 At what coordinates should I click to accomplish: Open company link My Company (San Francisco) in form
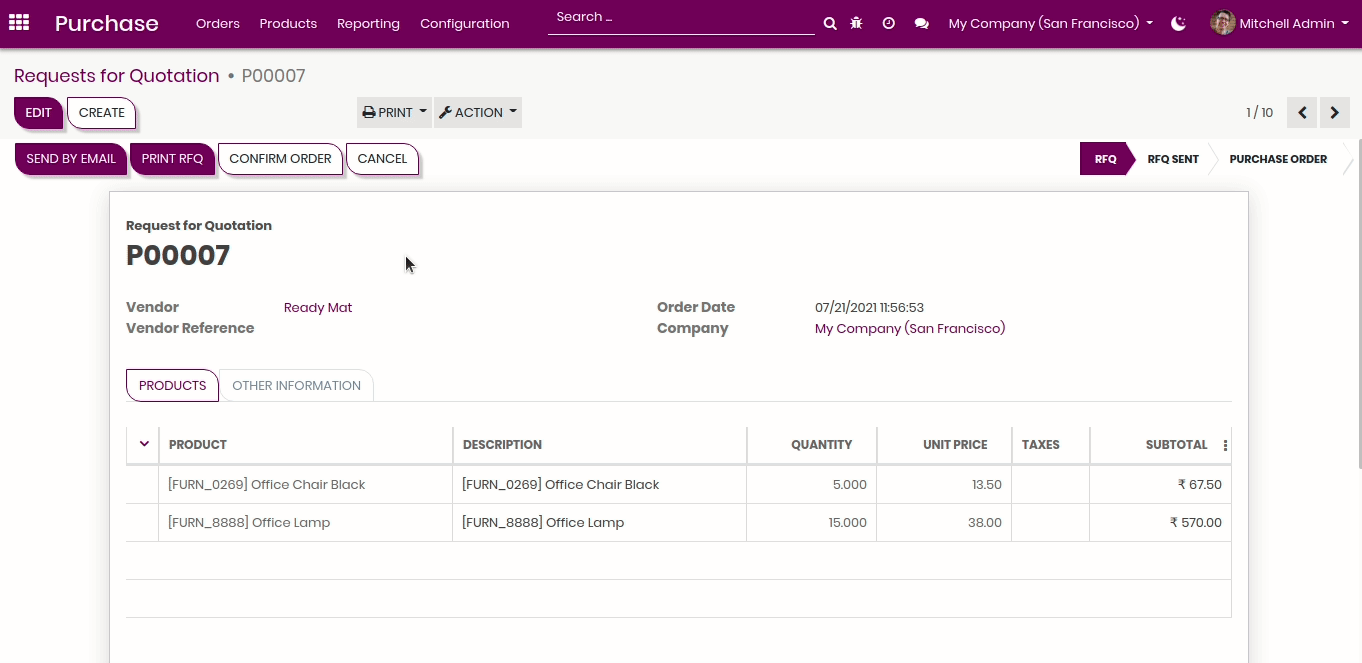[x=910, y=329]
